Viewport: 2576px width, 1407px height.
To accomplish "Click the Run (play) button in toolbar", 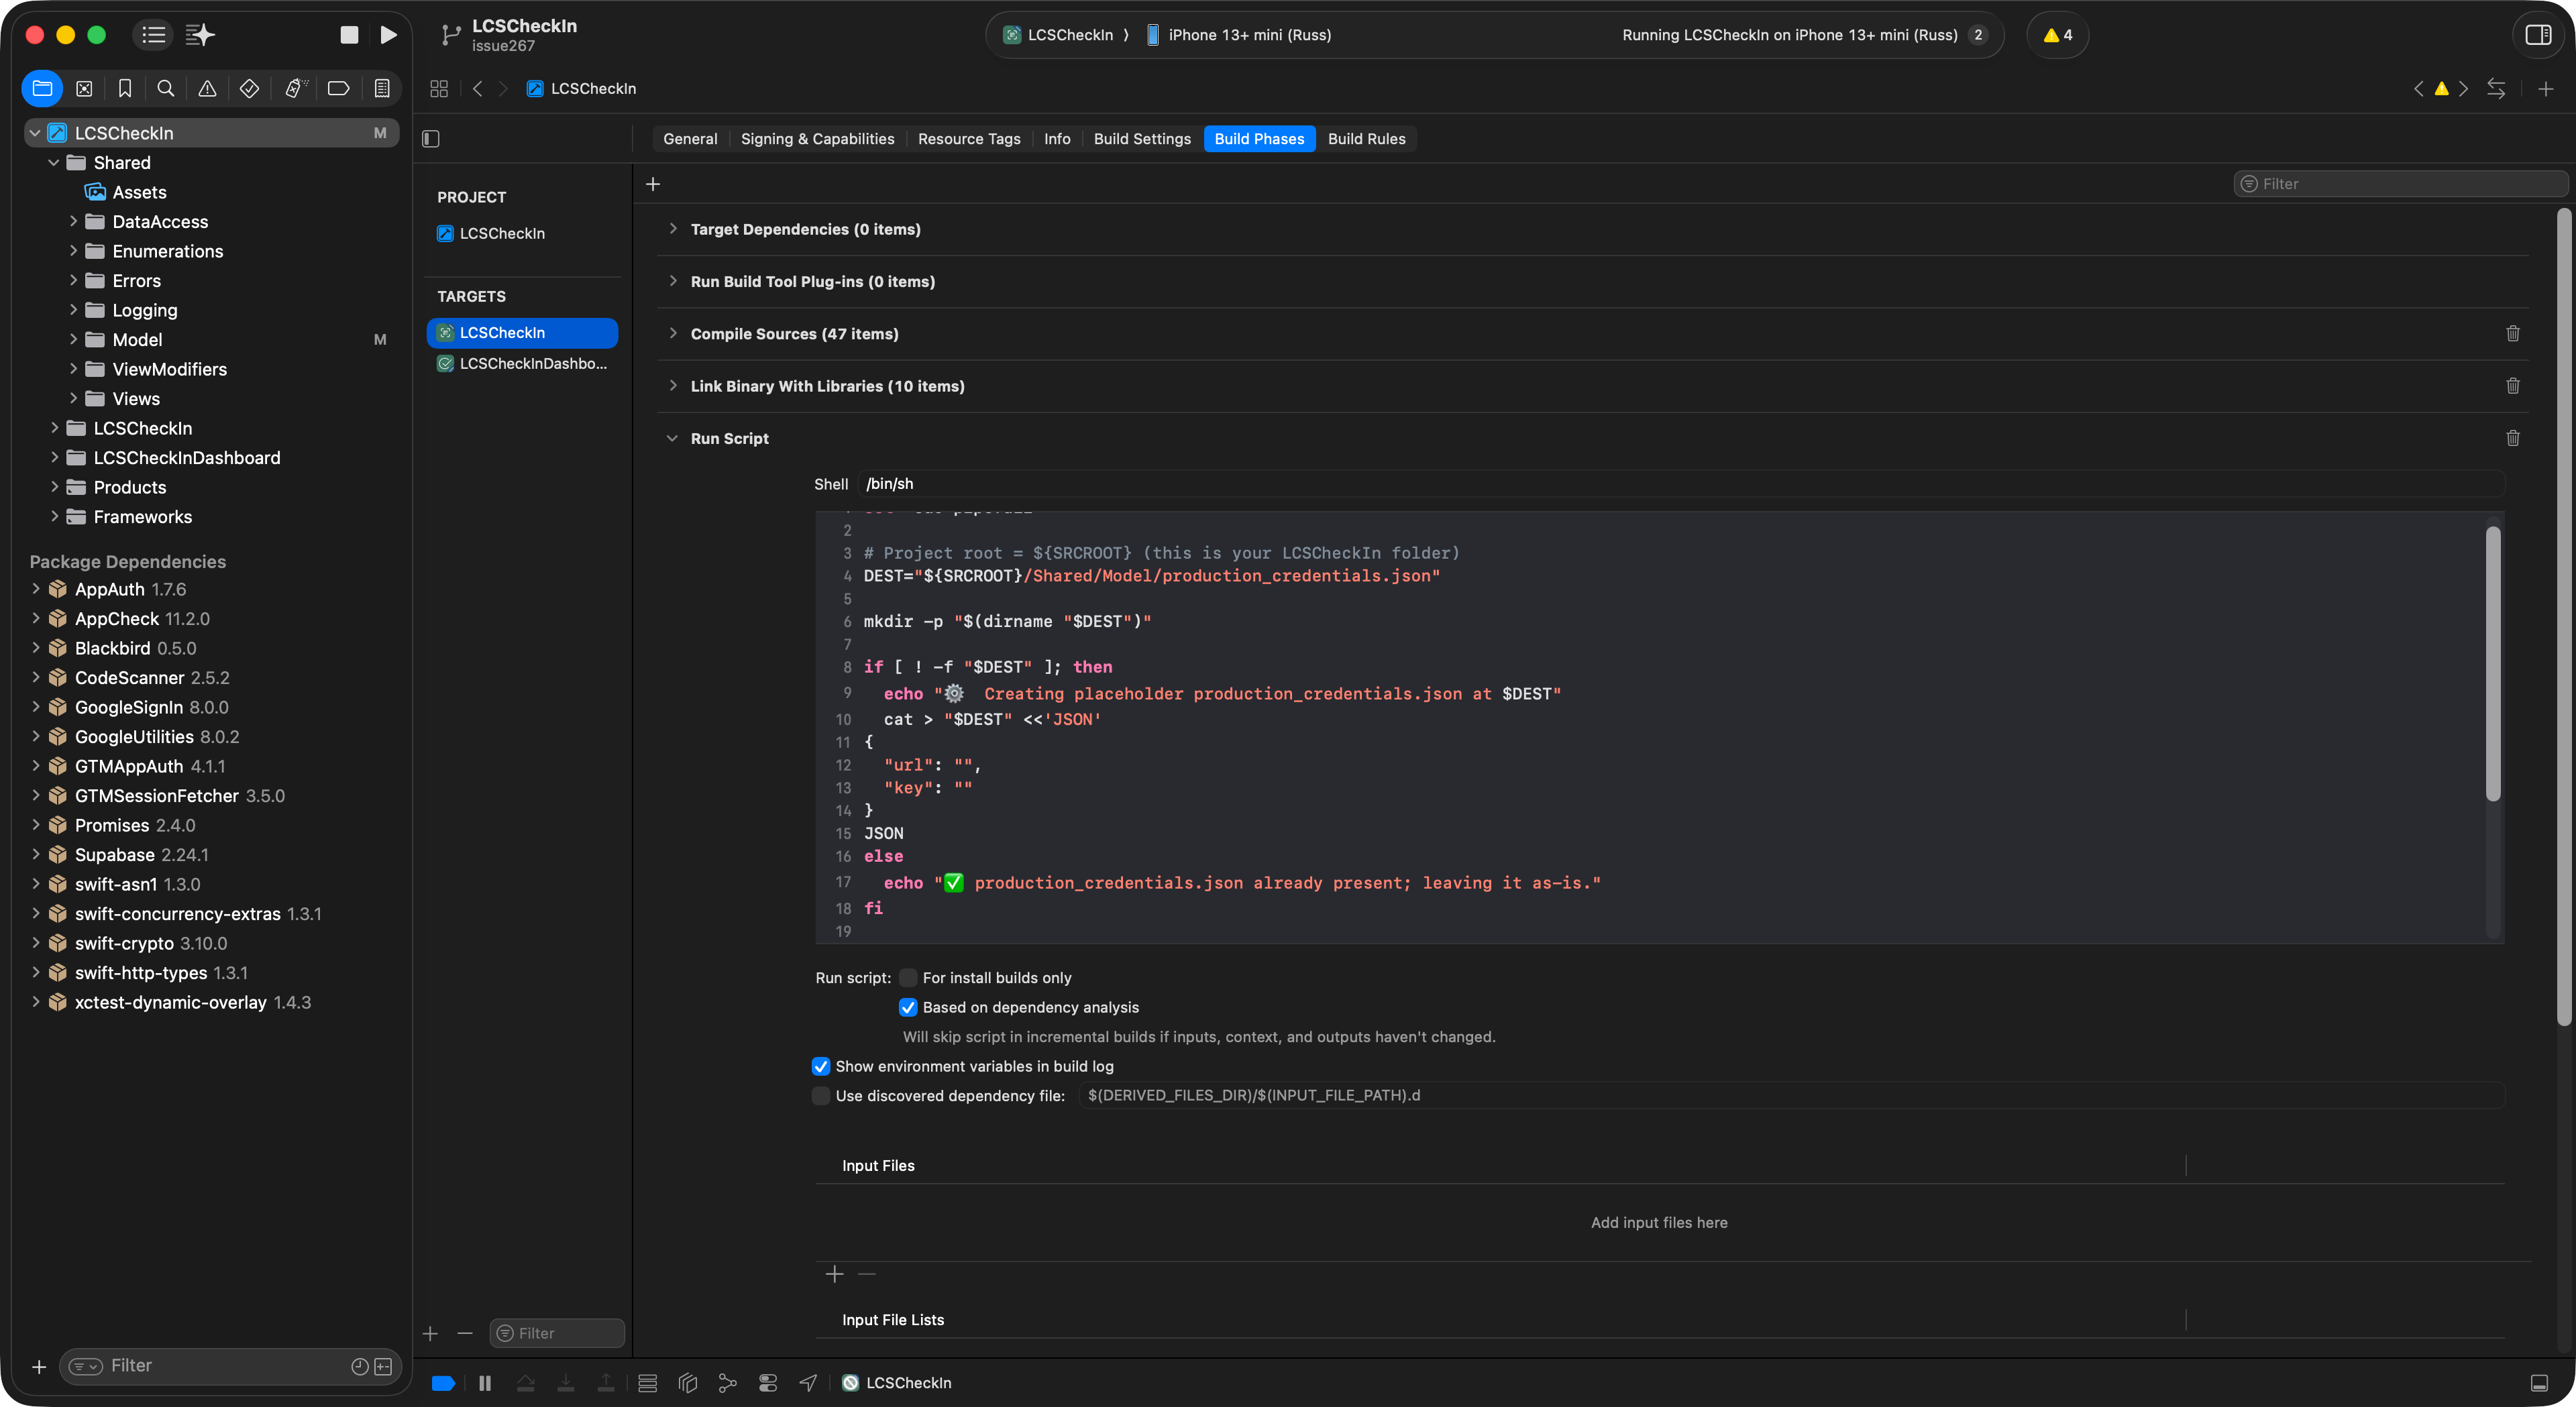I will (388, 35).
